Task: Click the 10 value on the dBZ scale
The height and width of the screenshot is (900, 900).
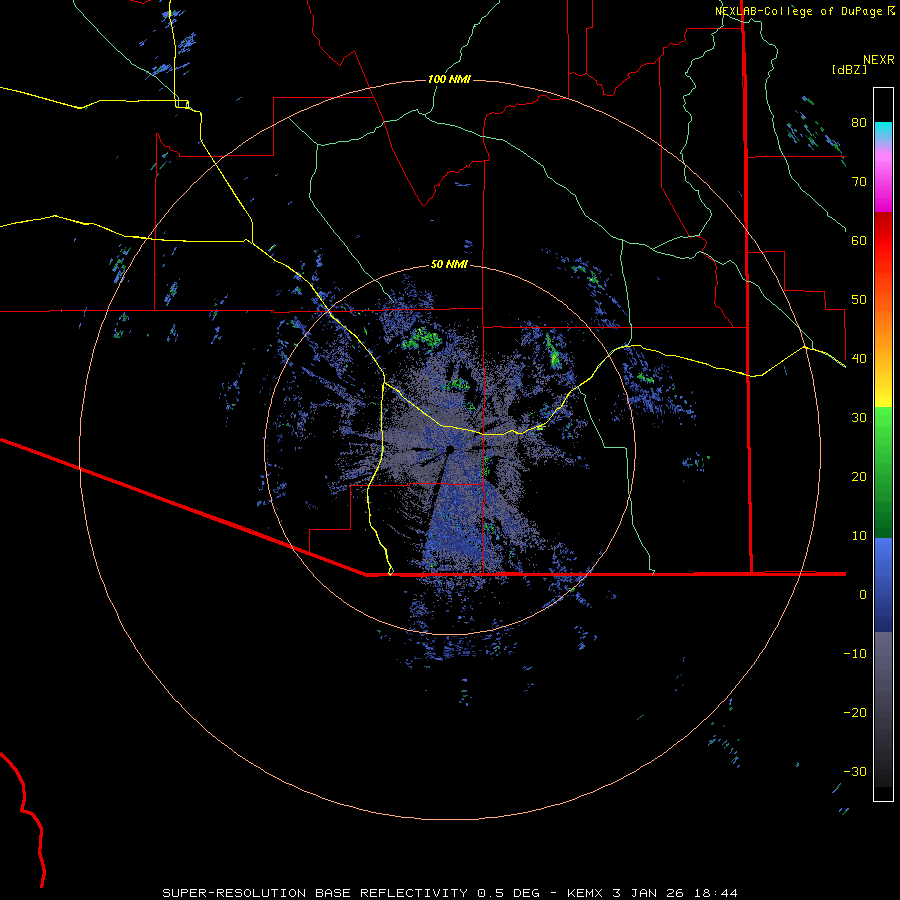Action: 859,536
